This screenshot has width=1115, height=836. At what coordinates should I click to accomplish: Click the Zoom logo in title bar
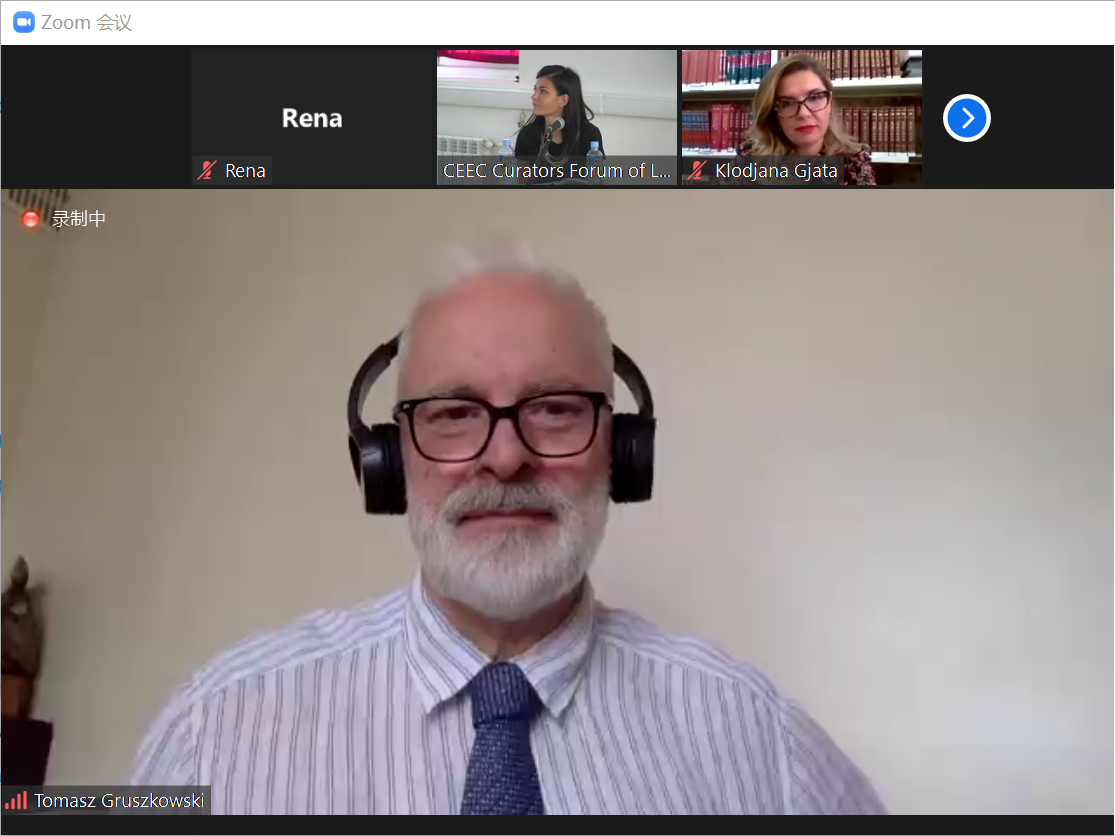pos(23,22)
